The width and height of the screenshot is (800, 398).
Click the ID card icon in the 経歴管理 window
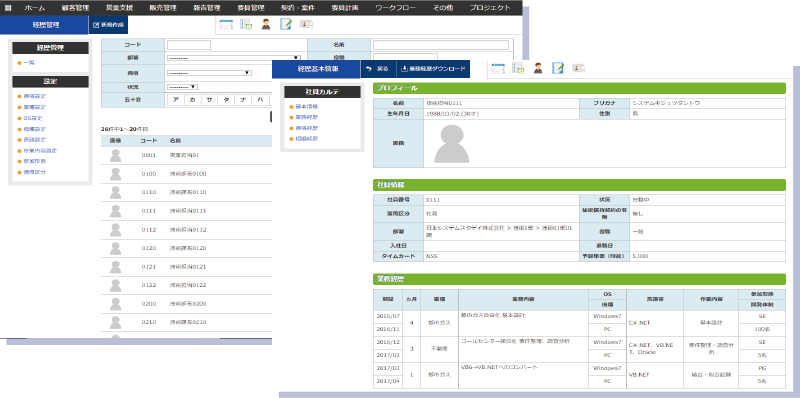306,24
